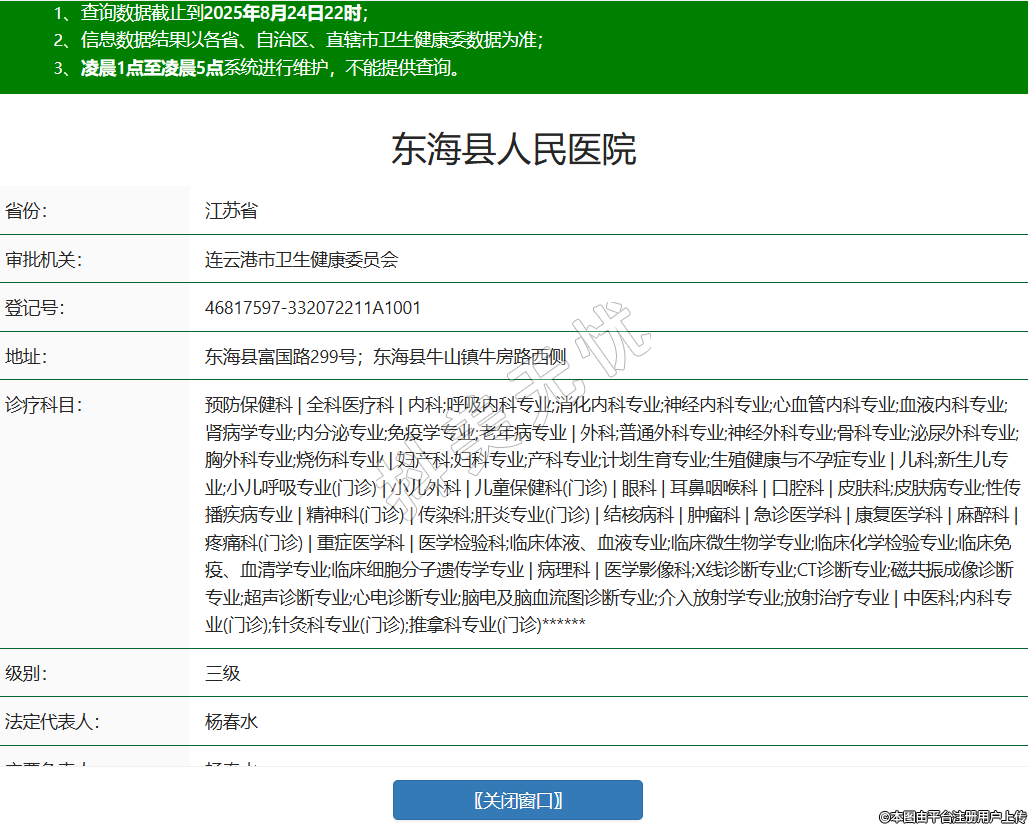Click registration number 46817597-332072211A1001
This screenshot has width=1028, height=824.
[x=313, y=308]
